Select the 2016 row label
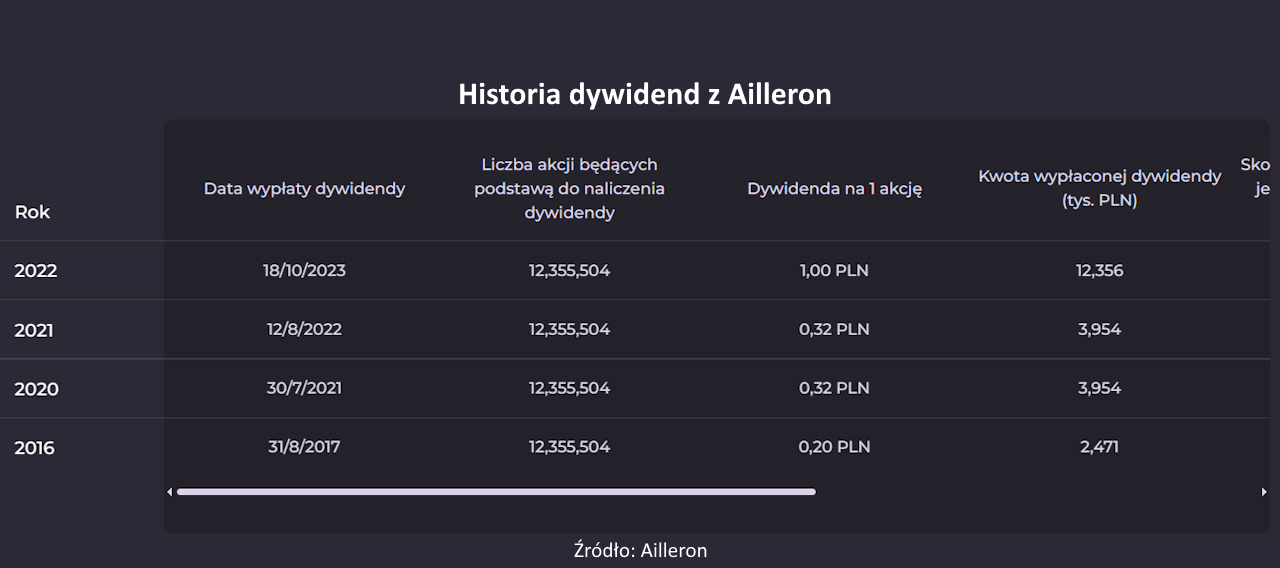This screenshot has width=1280, height=568. coord(34,448)
